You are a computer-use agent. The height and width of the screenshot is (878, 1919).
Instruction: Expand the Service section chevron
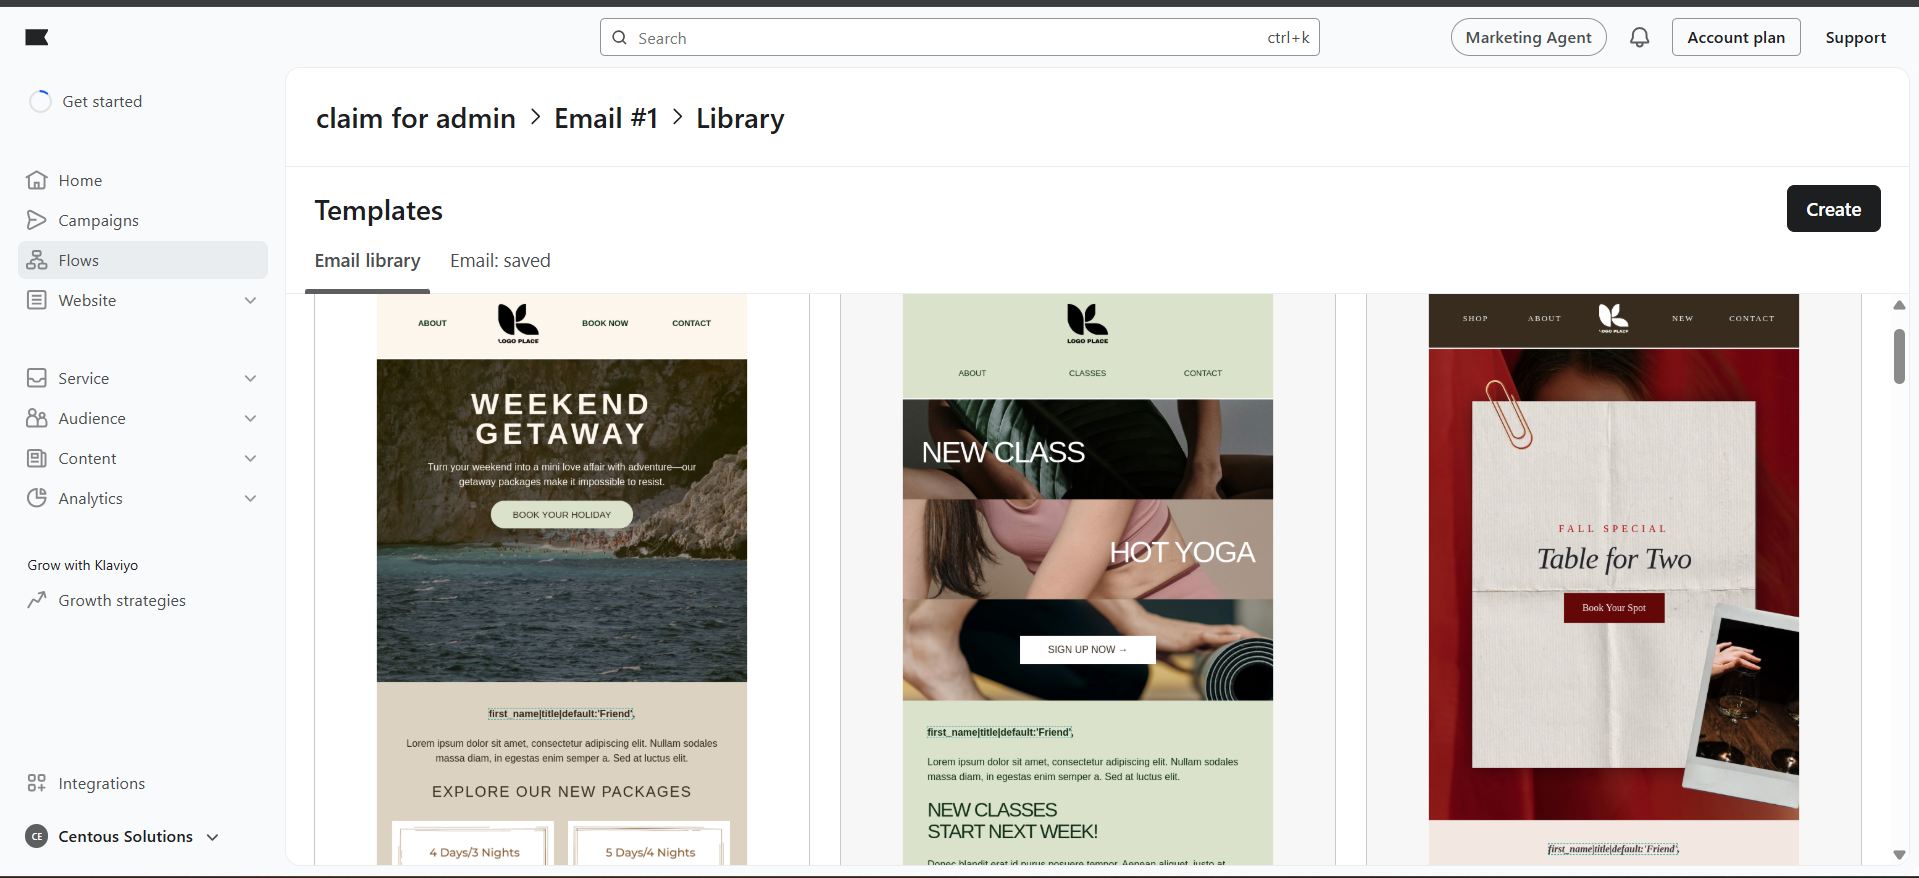[x=250, y=378]
